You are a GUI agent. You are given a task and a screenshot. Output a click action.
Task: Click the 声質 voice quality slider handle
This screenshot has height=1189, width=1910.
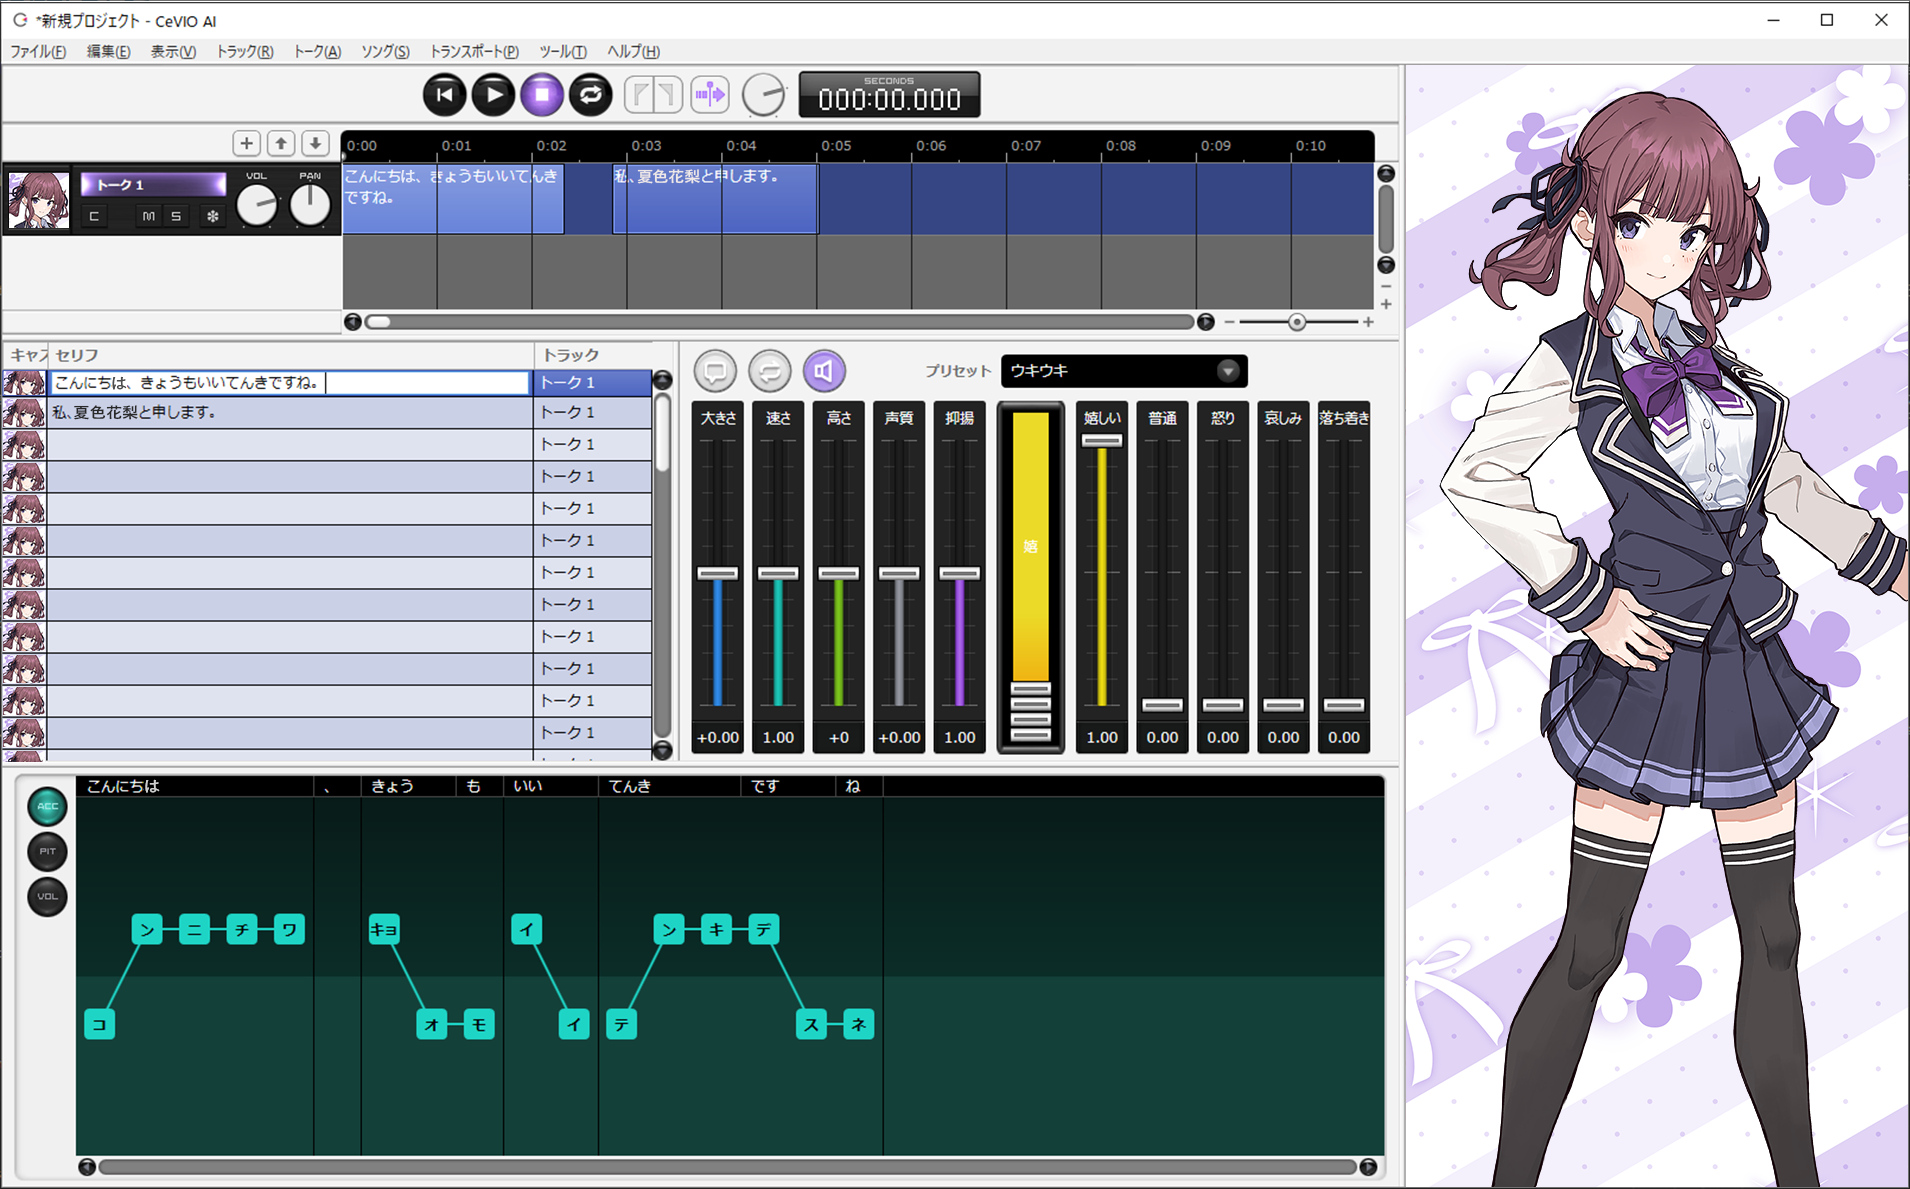click(899, 573)
